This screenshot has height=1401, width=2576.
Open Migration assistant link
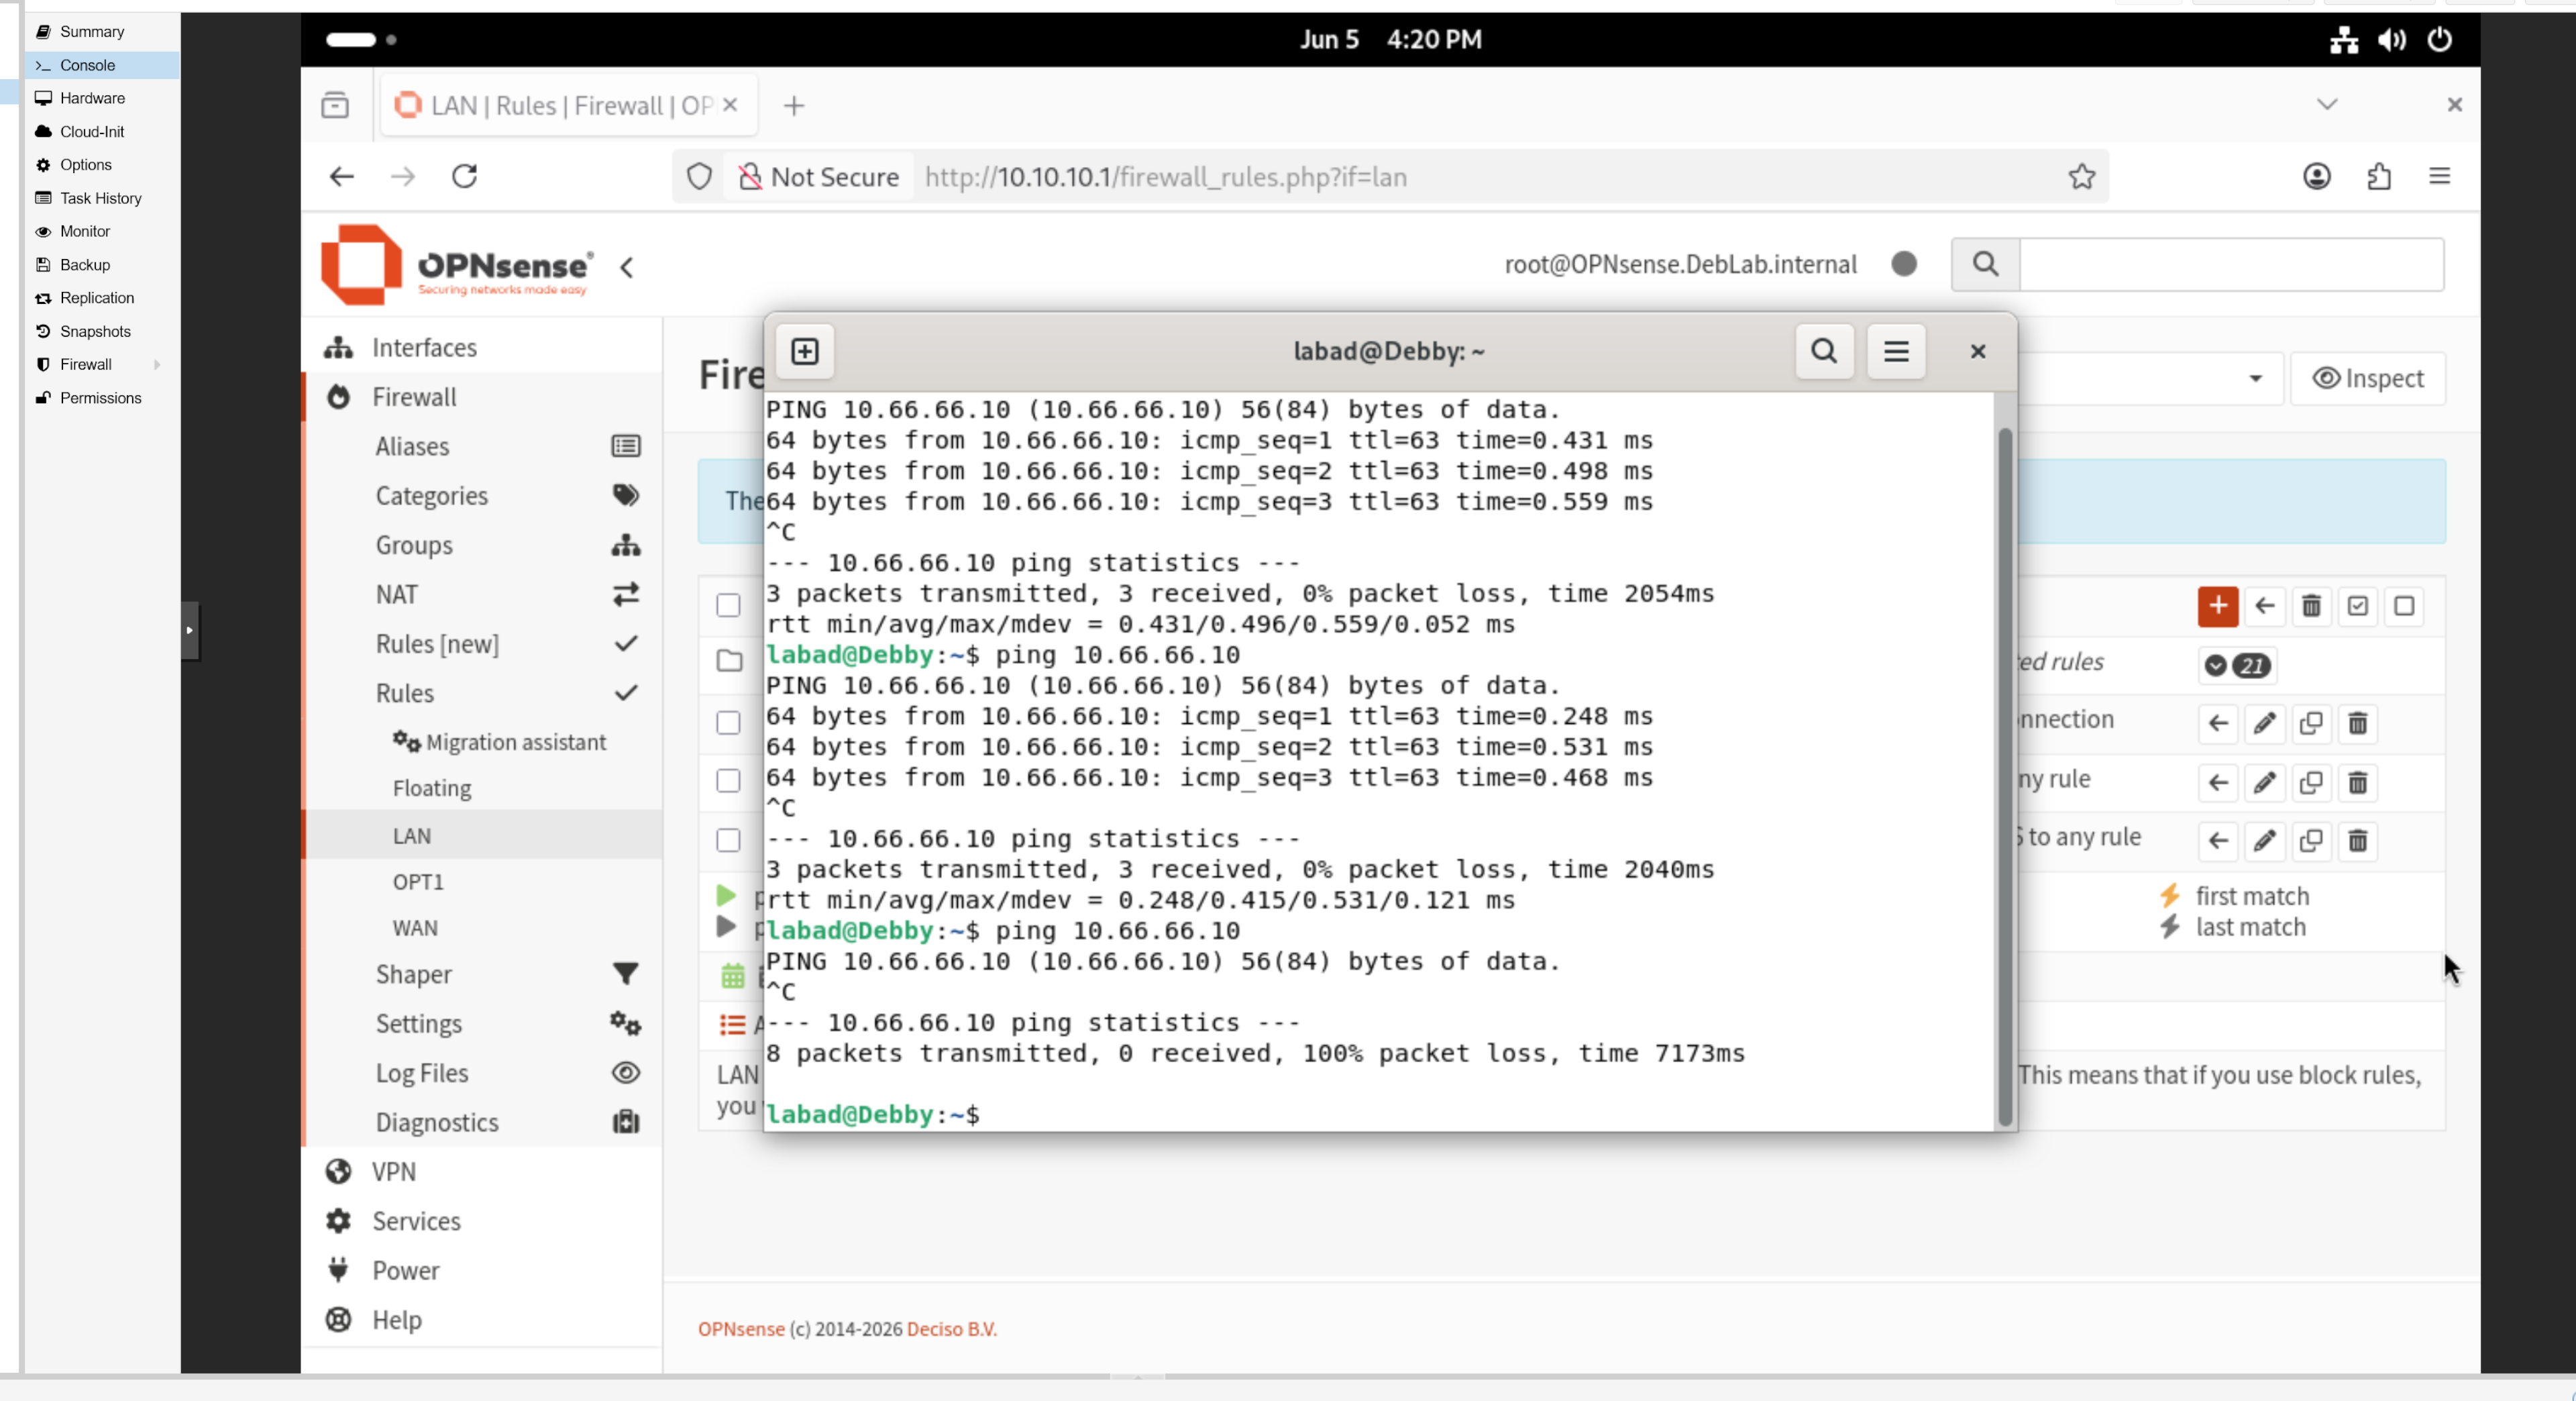click(x=500, y=742)
